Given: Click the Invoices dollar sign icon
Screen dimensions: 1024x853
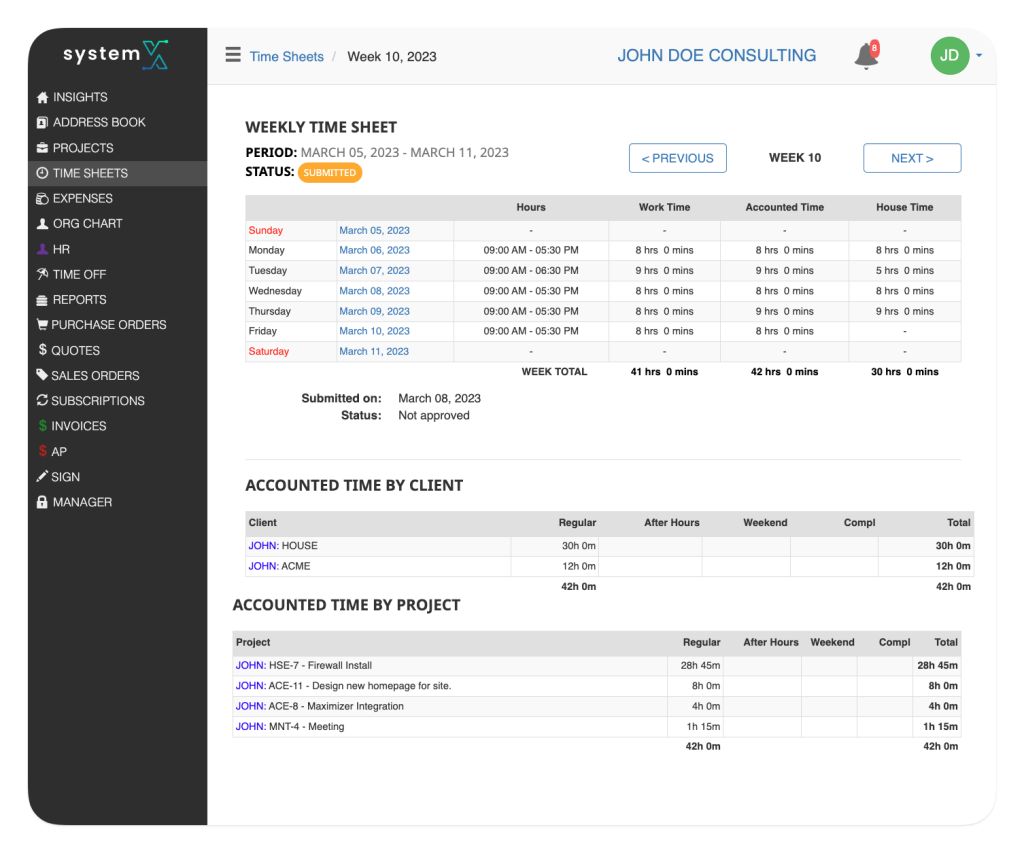Looking at the screenshot, I should [x=42, y=426].
